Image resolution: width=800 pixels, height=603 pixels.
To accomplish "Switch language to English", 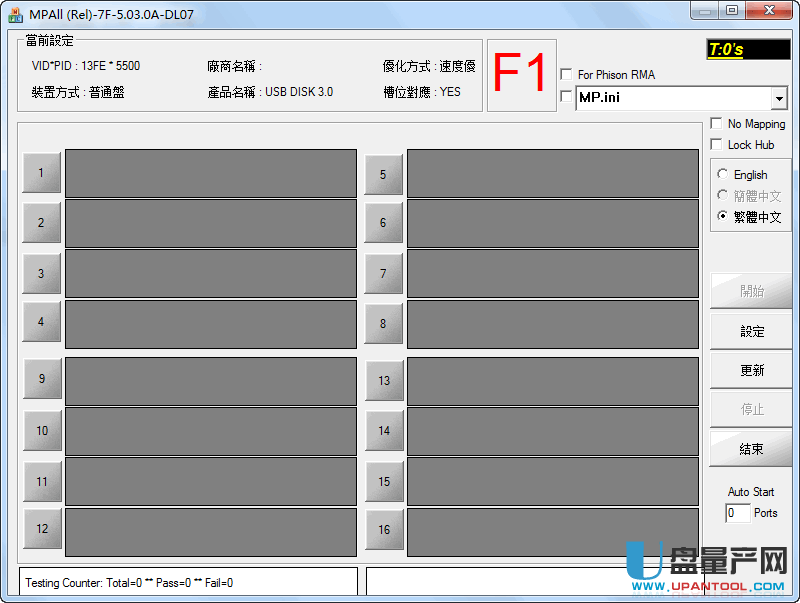I will (x=723, y=175).
